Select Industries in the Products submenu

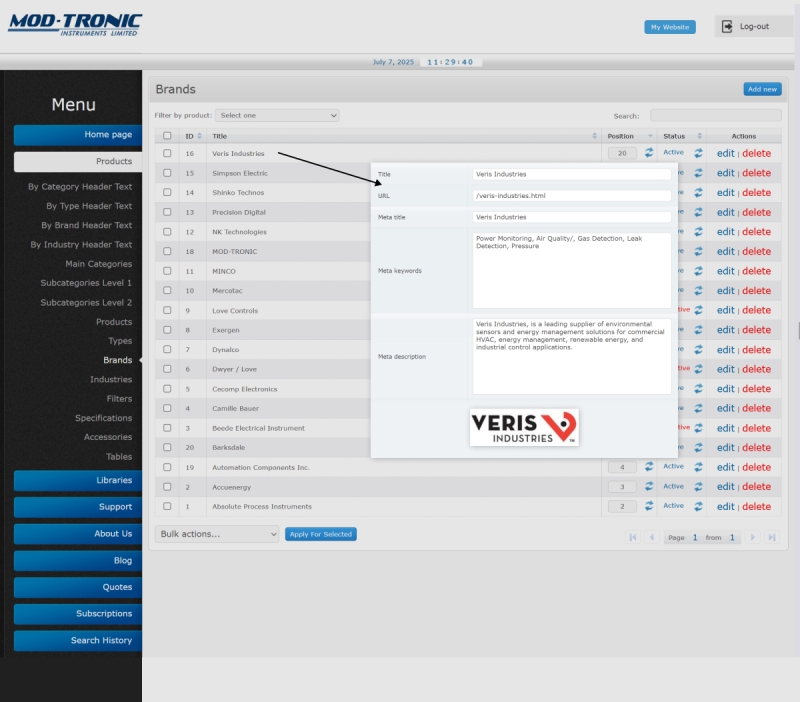click(111, 380)
